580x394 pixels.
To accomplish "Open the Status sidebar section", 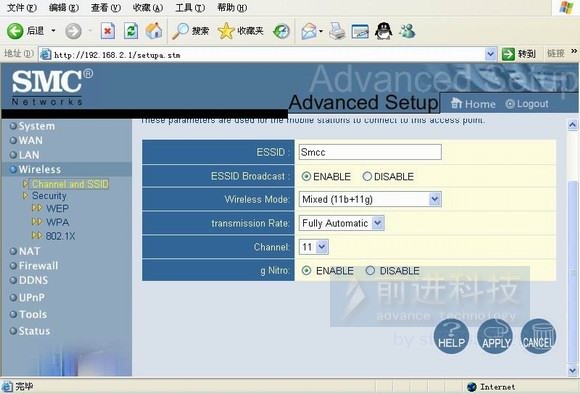I will [34, 331].
